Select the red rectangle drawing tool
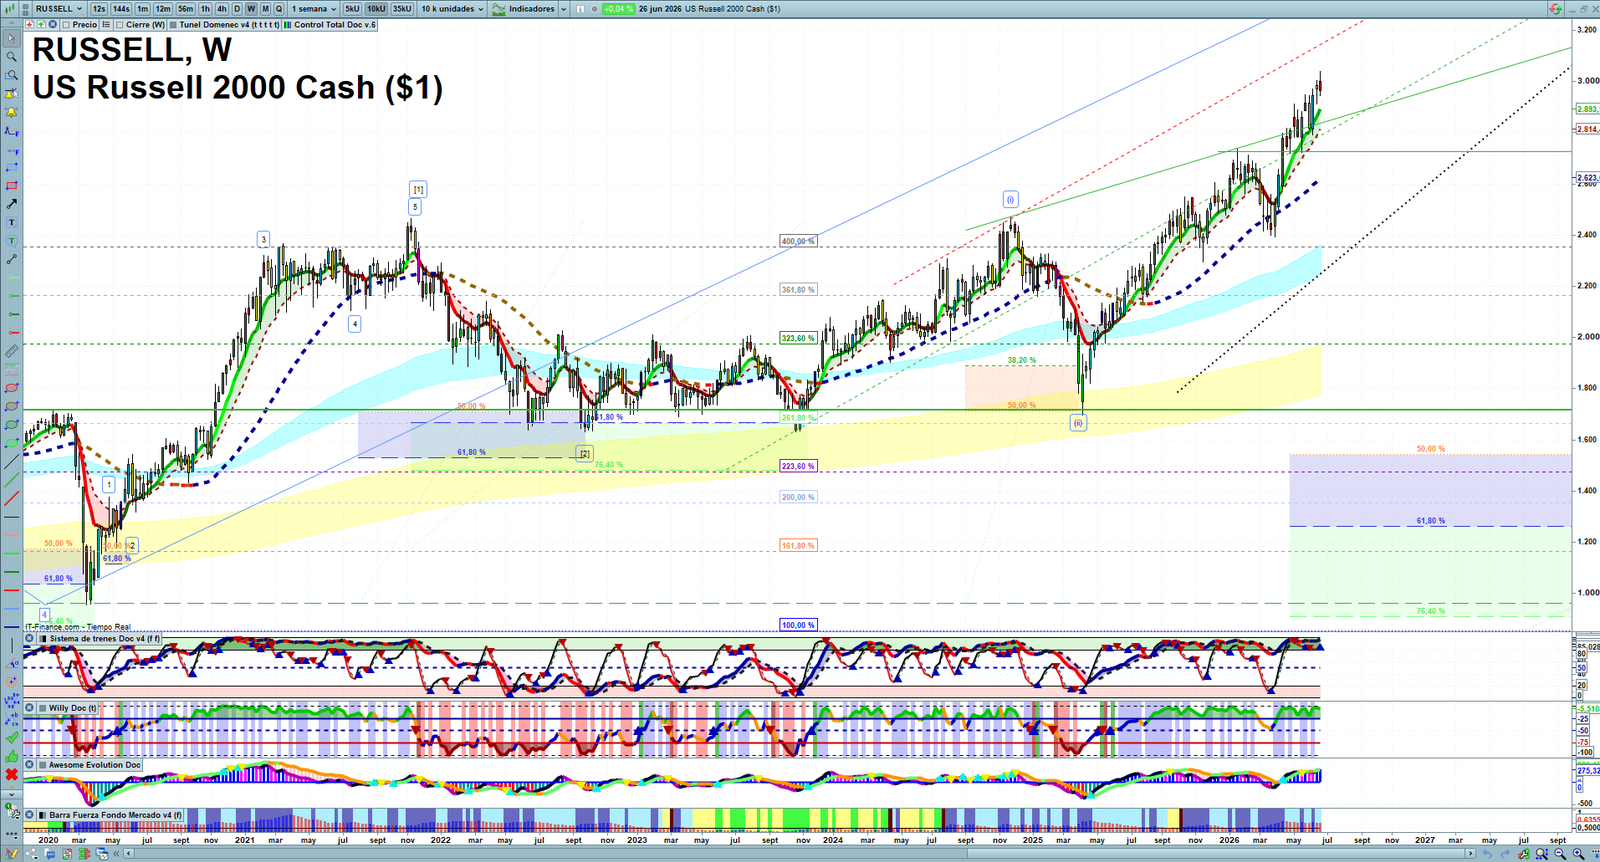Viewport: 1600px width, 862px height. tap(11, 185)
